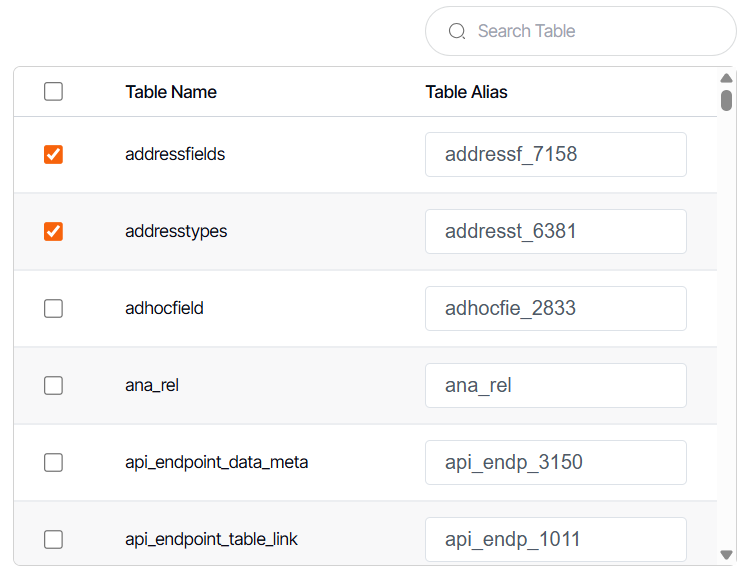Image resolution: width=755 pixels, height=582 pixels.
Task: Focus the adhocfie_2833 alias input
Action: 555,309
